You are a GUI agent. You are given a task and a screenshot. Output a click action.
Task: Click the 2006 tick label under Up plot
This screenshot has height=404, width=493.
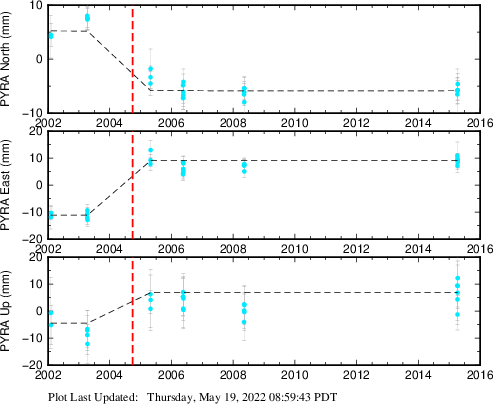click(x=171, y=375)
